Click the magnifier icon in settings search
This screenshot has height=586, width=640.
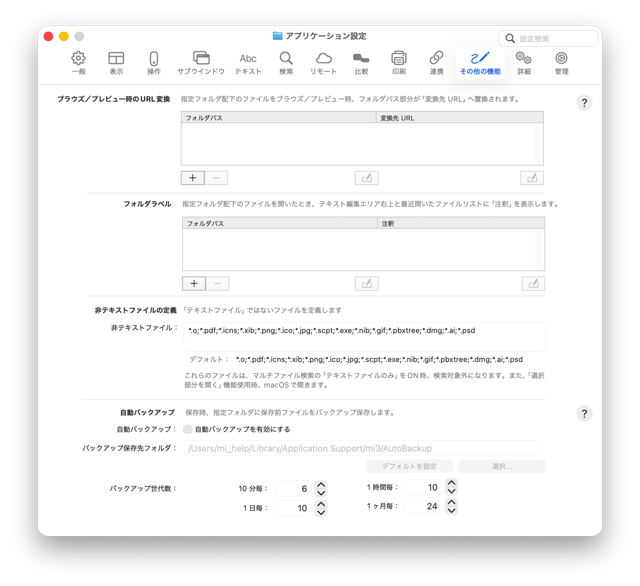click(510, 38)
